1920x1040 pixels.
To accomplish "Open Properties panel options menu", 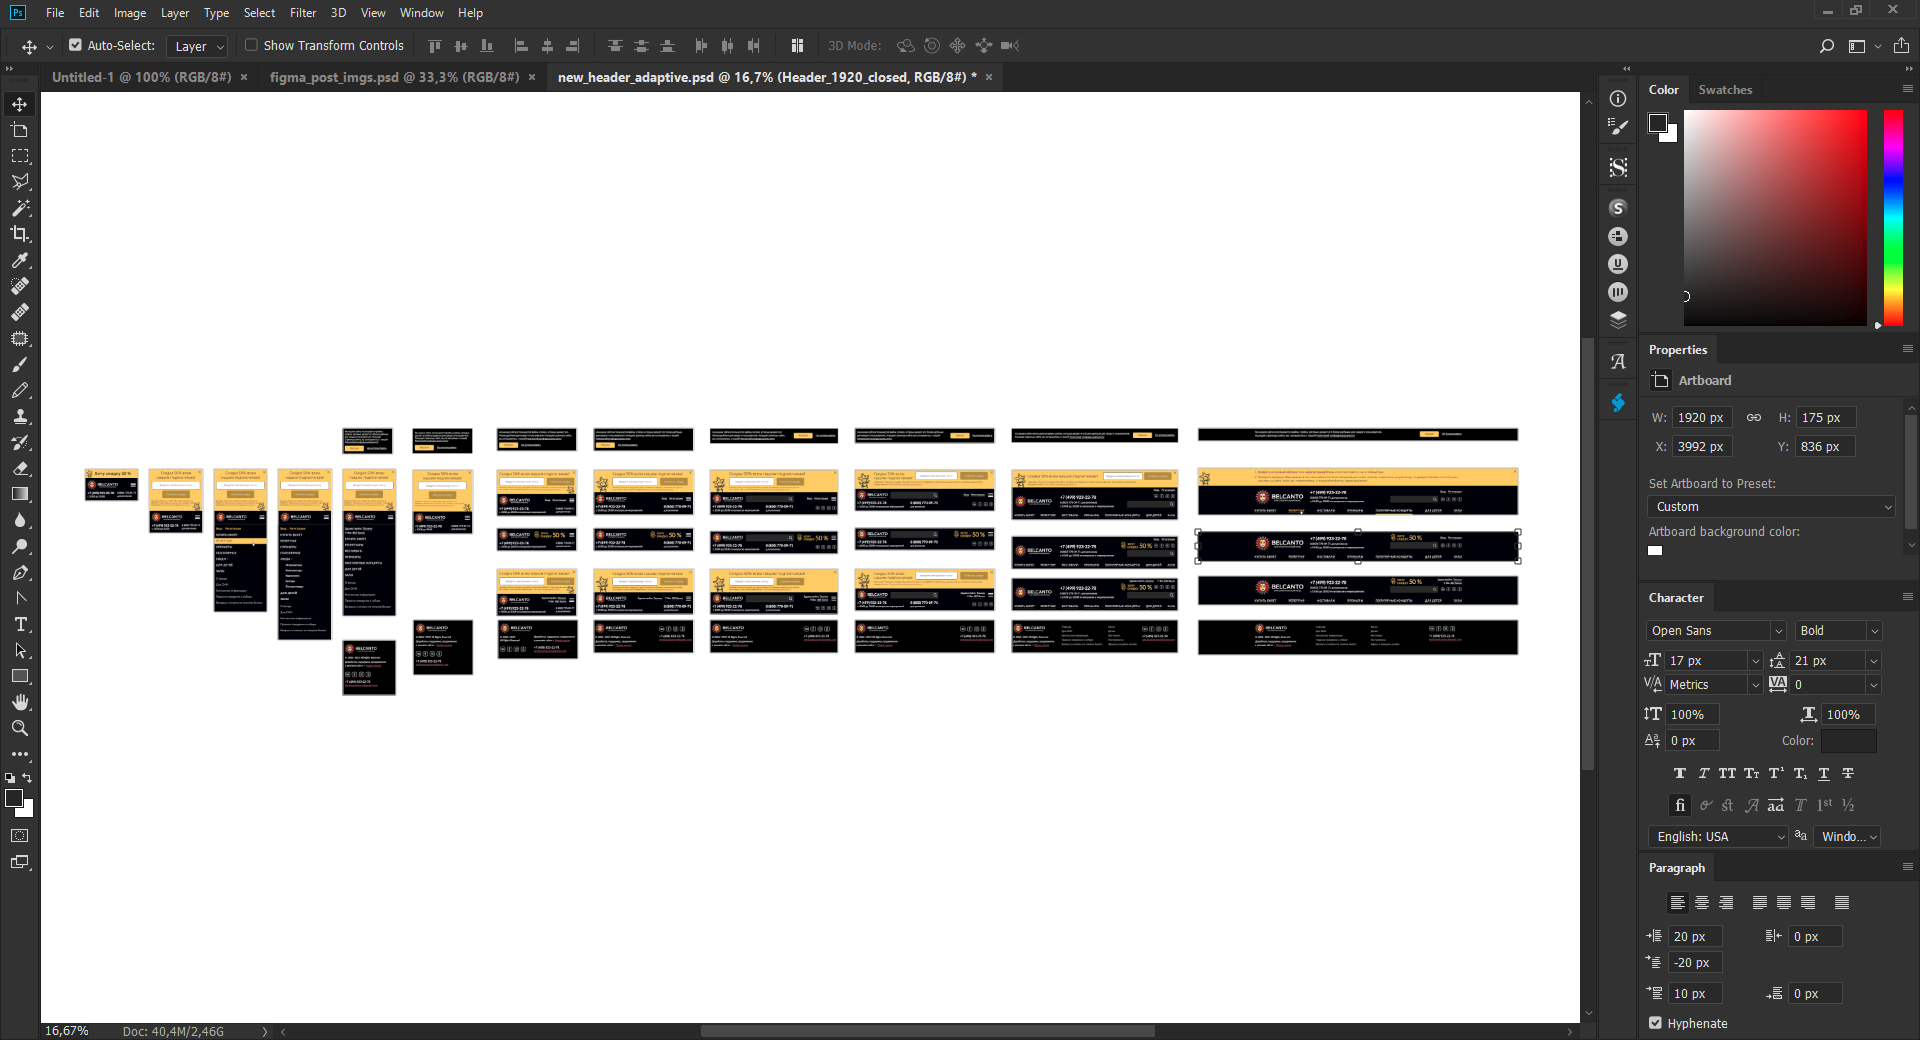I will [x=1907, y=349].
